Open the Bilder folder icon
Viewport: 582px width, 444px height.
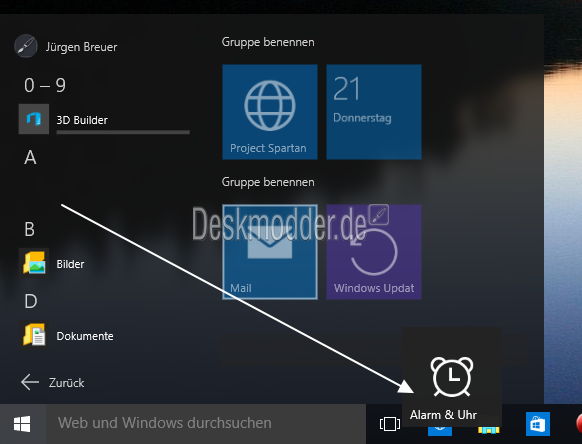click(x=34, y=263)
